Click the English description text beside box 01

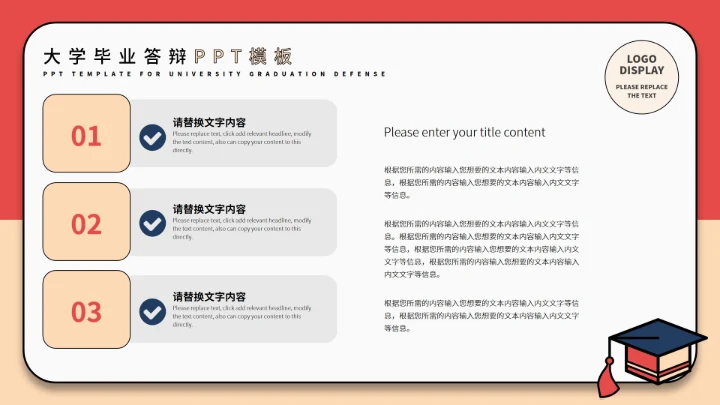point(241,142)
